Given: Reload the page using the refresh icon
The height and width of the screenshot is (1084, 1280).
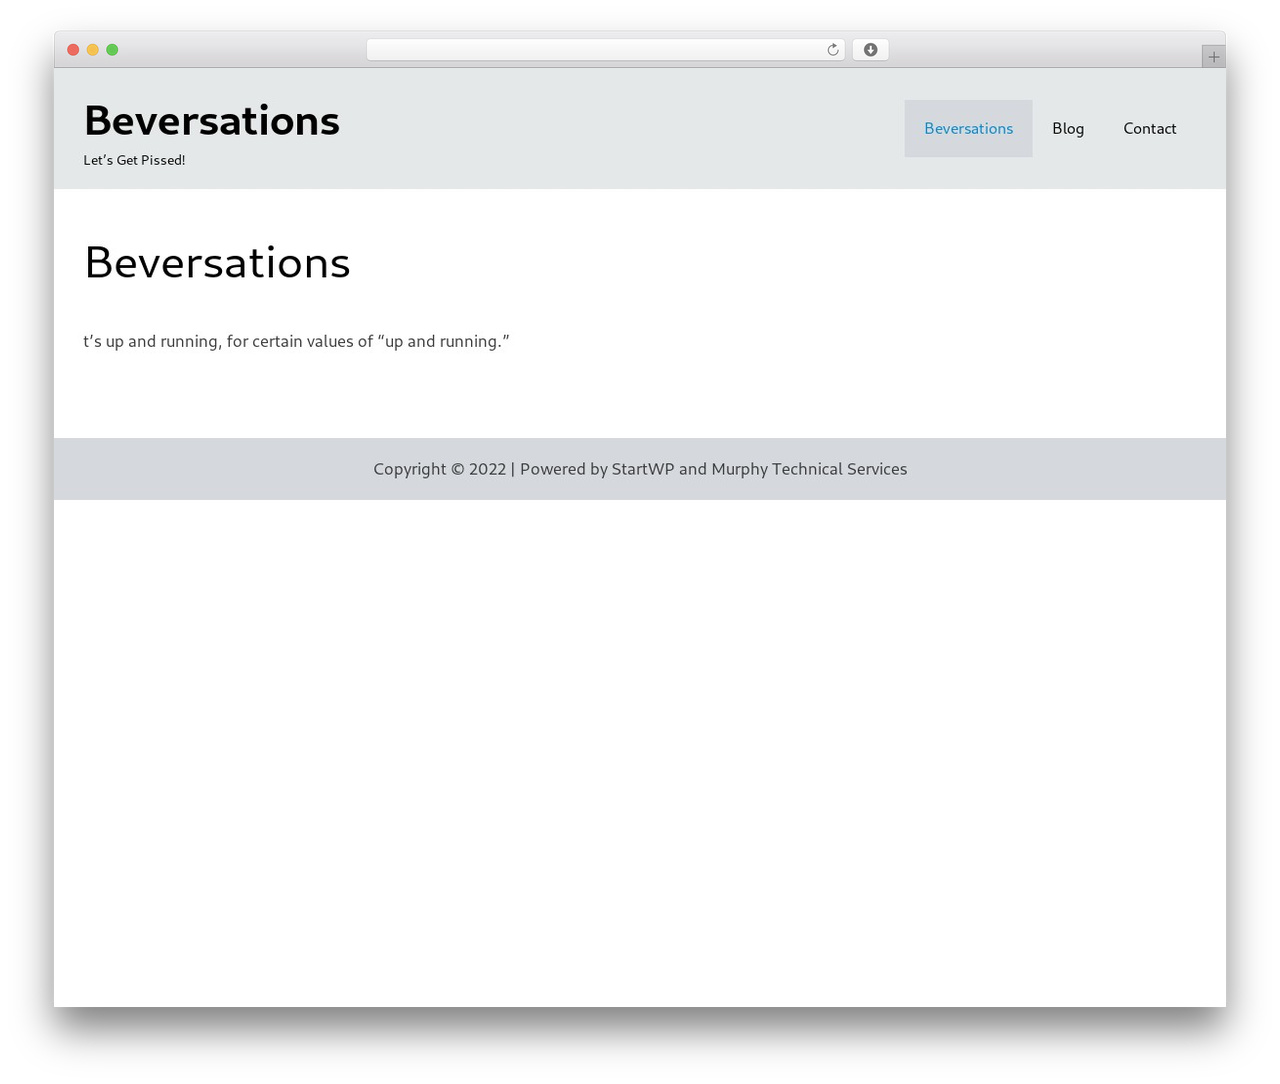Looking at the screenshot, I should 832,50.
